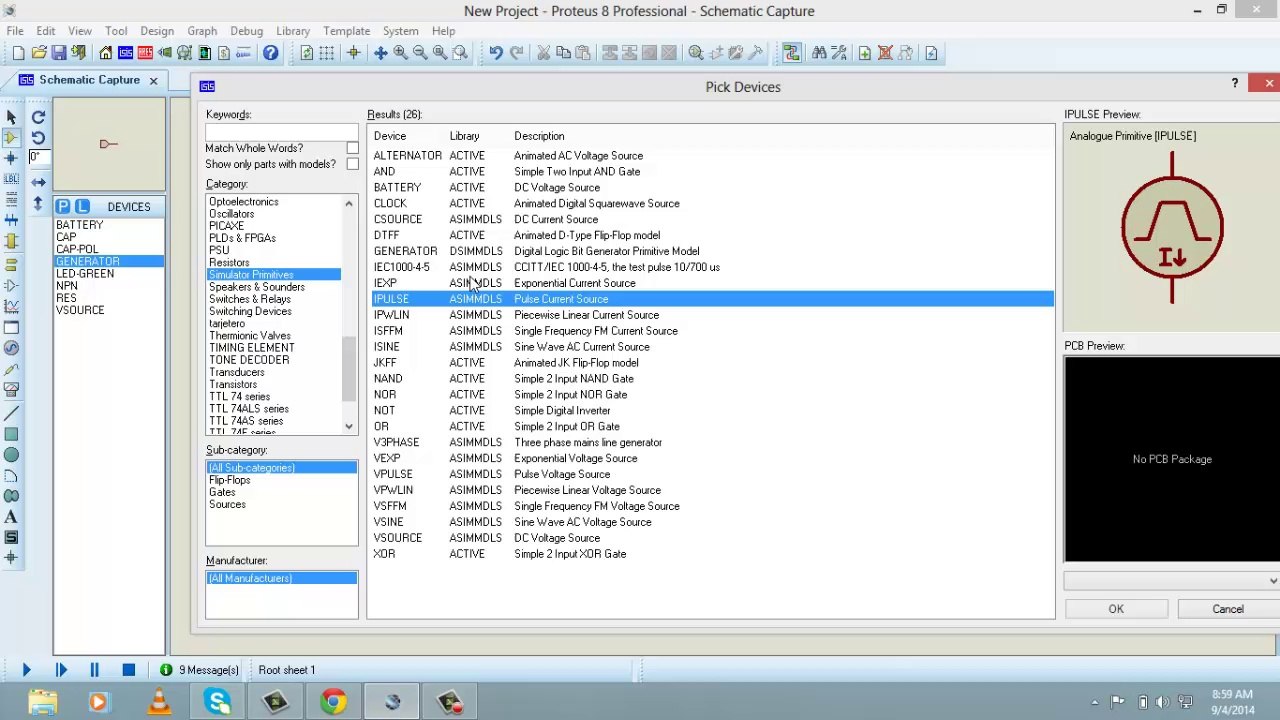Open Skype from the taskbar
The width and height of the screenshot is (1280, 720).
pyautogui.click(x=217, y=702)
